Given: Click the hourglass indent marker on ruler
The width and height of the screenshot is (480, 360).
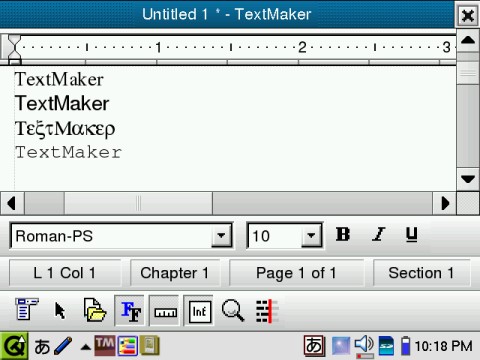Looking at the screenshot, I should click(14, 49).
